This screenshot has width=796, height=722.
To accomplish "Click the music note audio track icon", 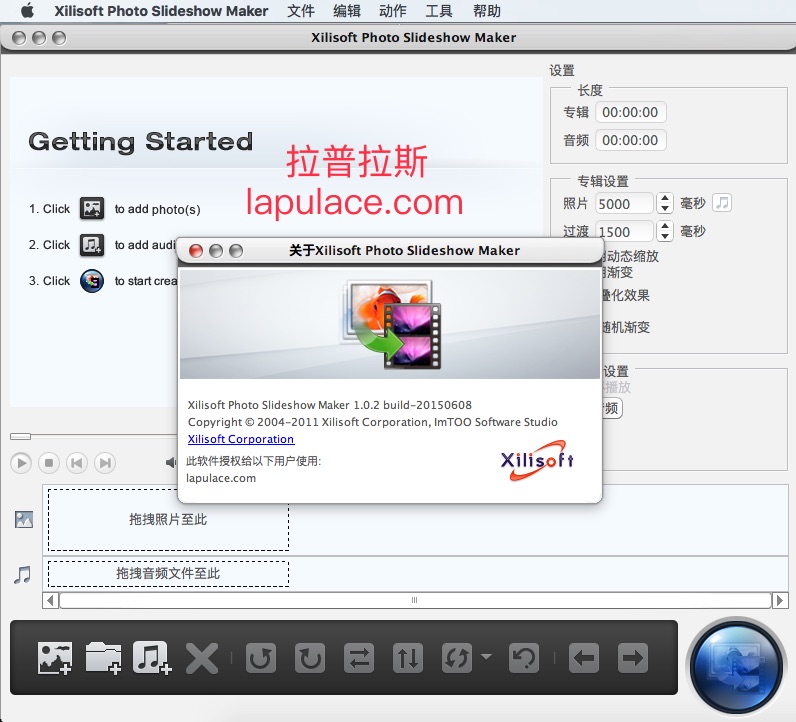I will (22, 575).
